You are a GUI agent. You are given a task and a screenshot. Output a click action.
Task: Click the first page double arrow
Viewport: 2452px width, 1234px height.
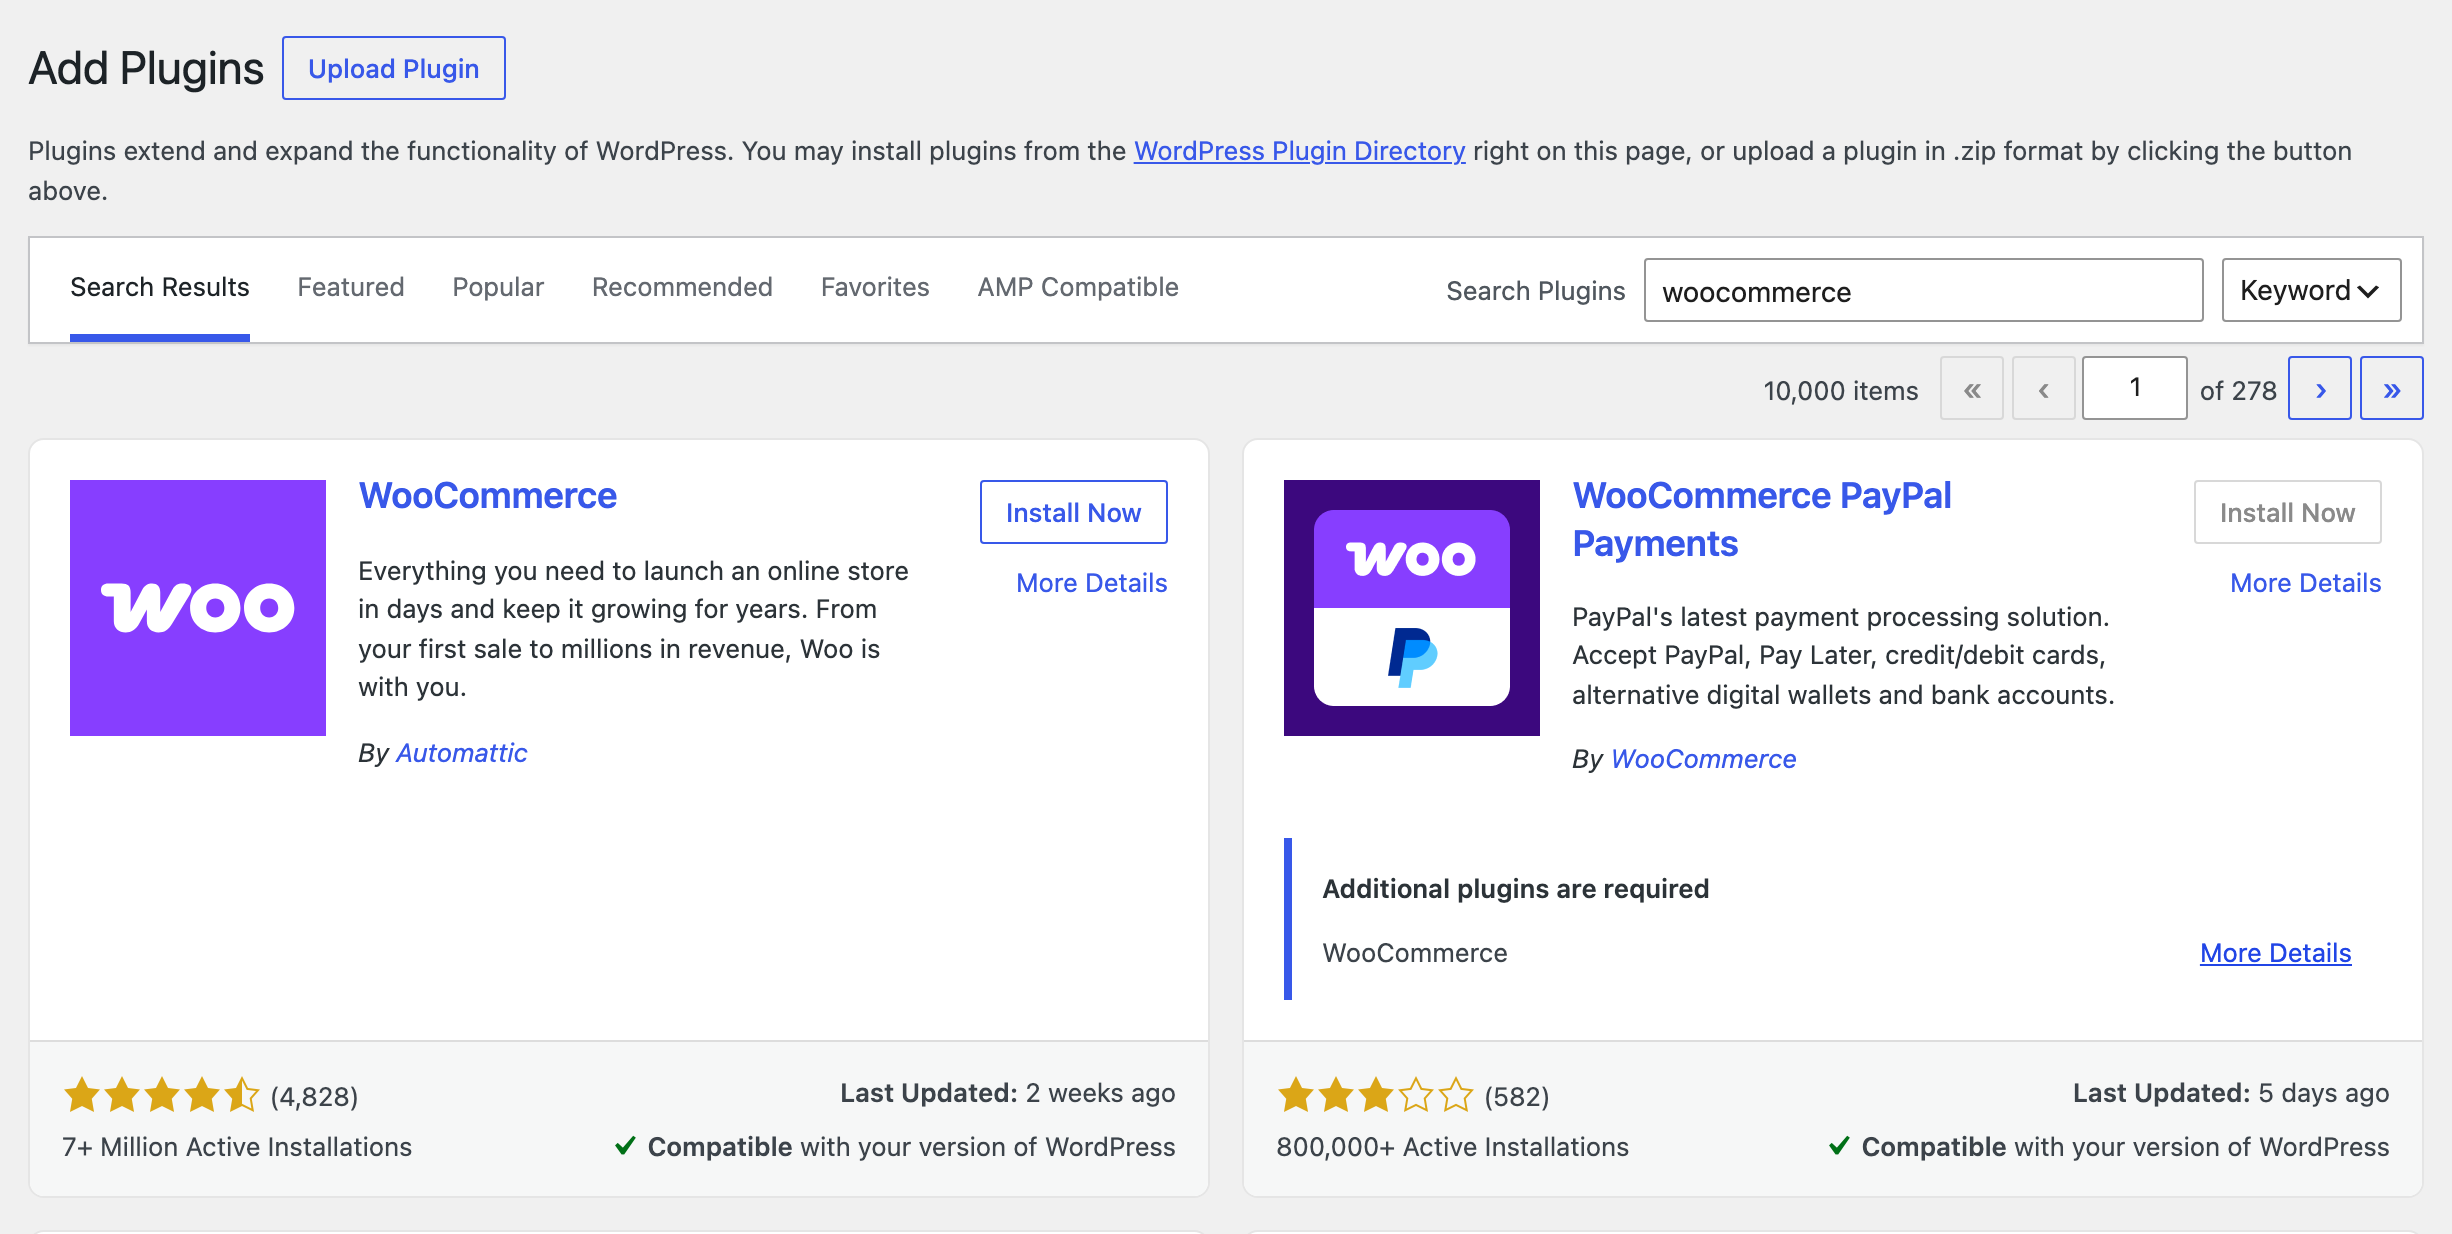1972,388
